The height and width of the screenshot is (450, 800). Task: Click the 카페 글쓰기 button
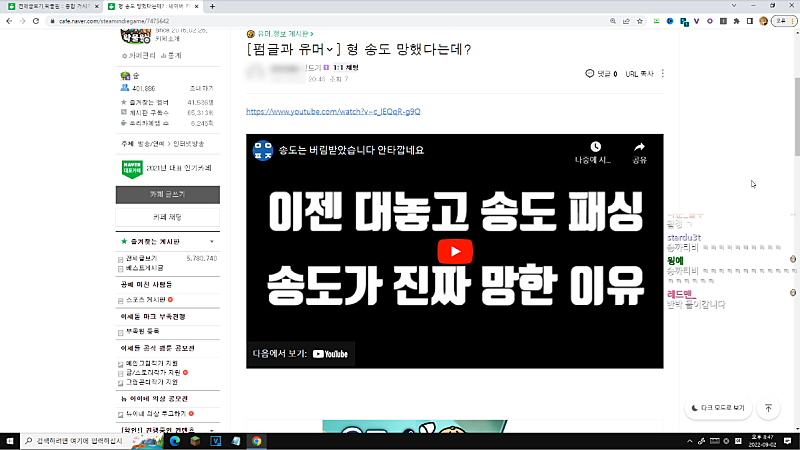[x=167, y=193]
